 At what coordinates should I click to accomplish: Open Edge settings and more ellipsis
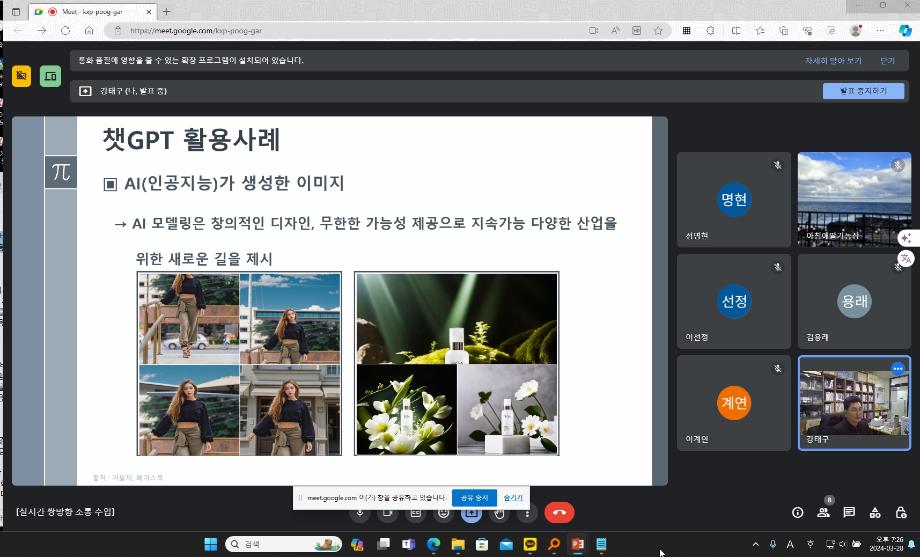(880, 31)
